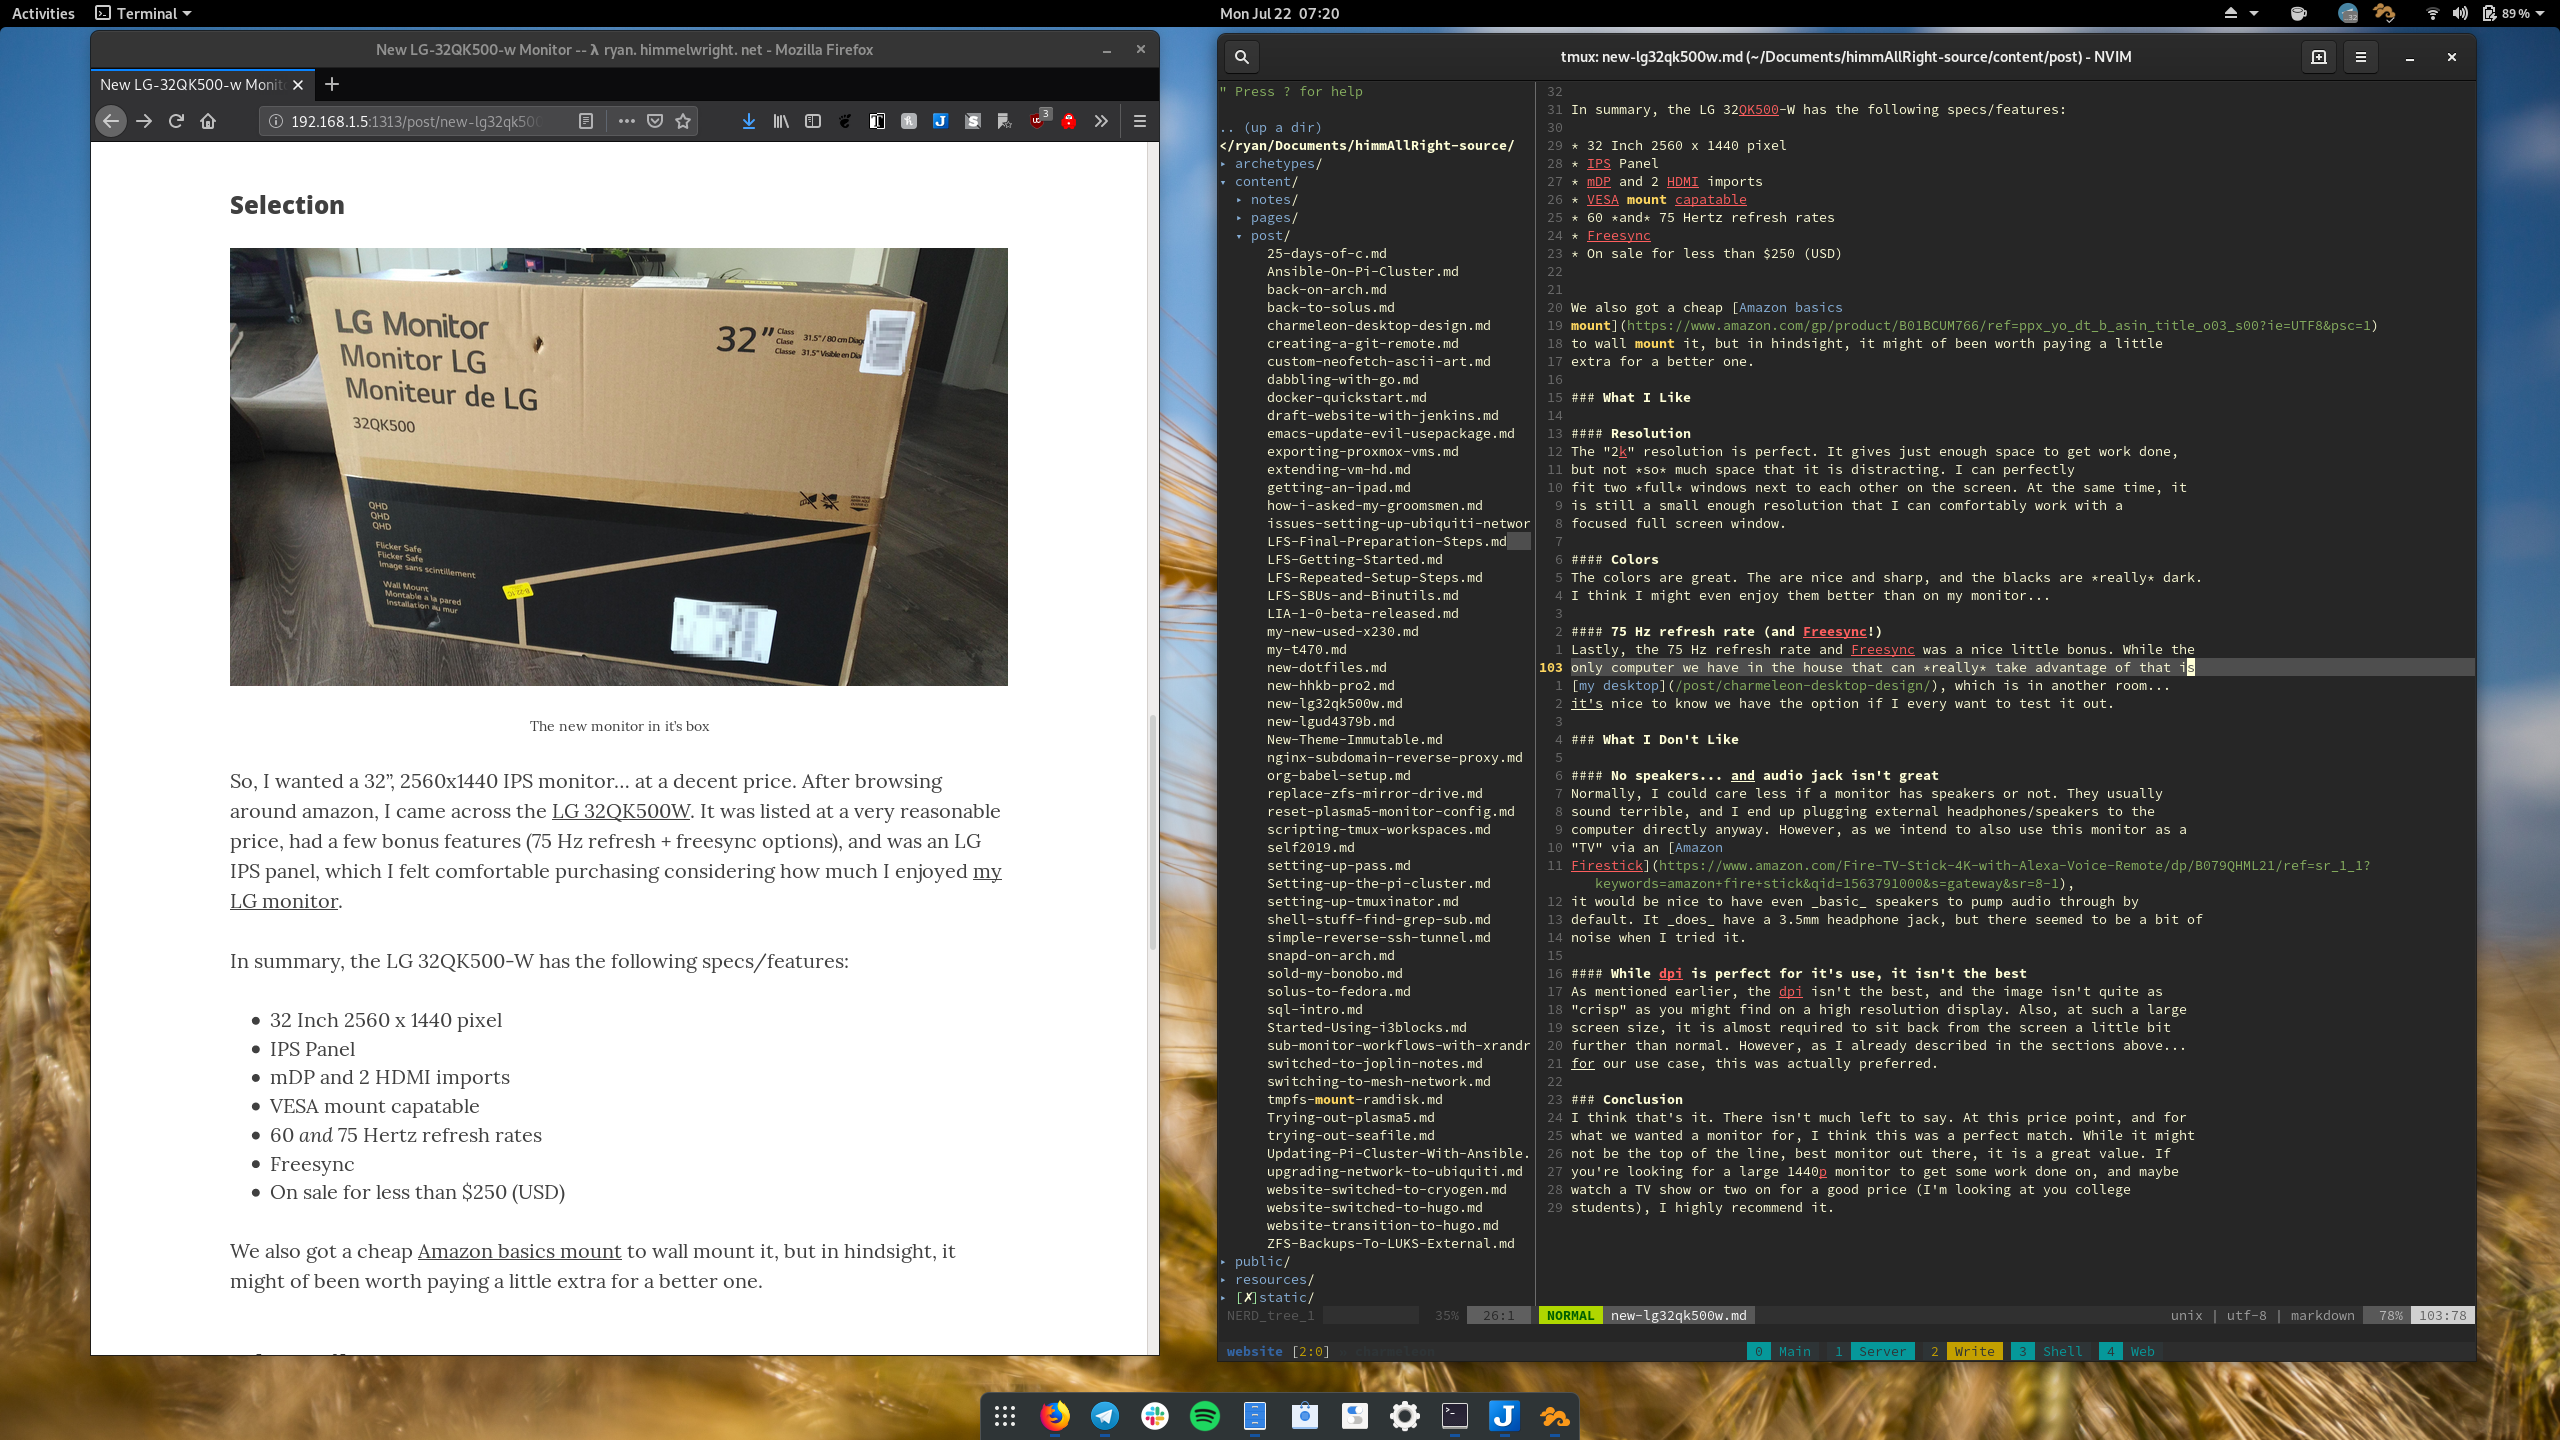The image size is (2560, 1440).
Task: Click the Firefox reload page button
Action: tap(176, 121)
